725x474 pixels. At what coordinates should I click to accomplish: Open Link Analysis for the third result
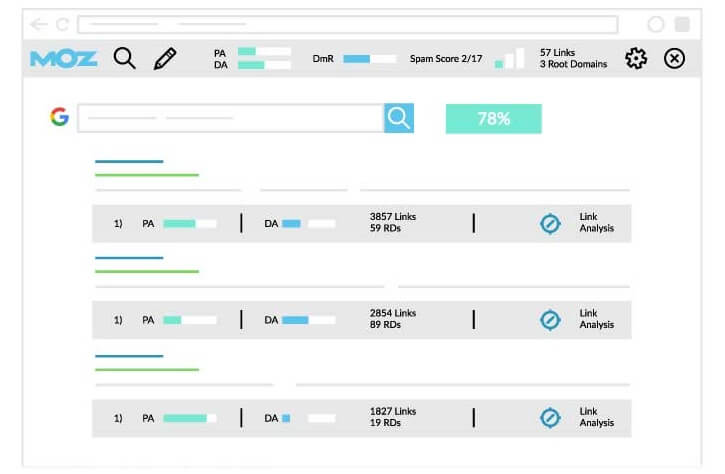[596, 418]
